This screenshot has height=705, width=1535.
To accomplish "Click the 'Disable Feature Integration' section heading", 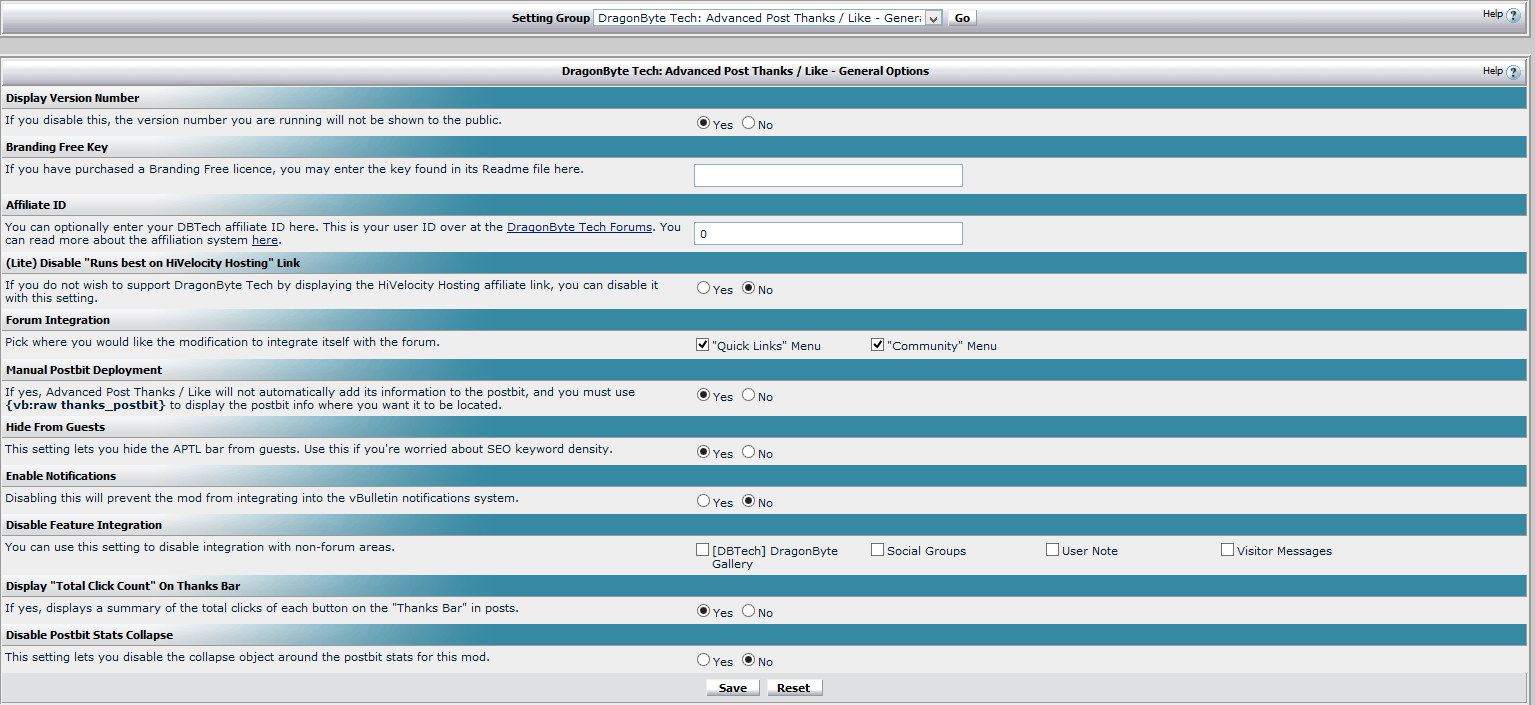I will 84,525.
